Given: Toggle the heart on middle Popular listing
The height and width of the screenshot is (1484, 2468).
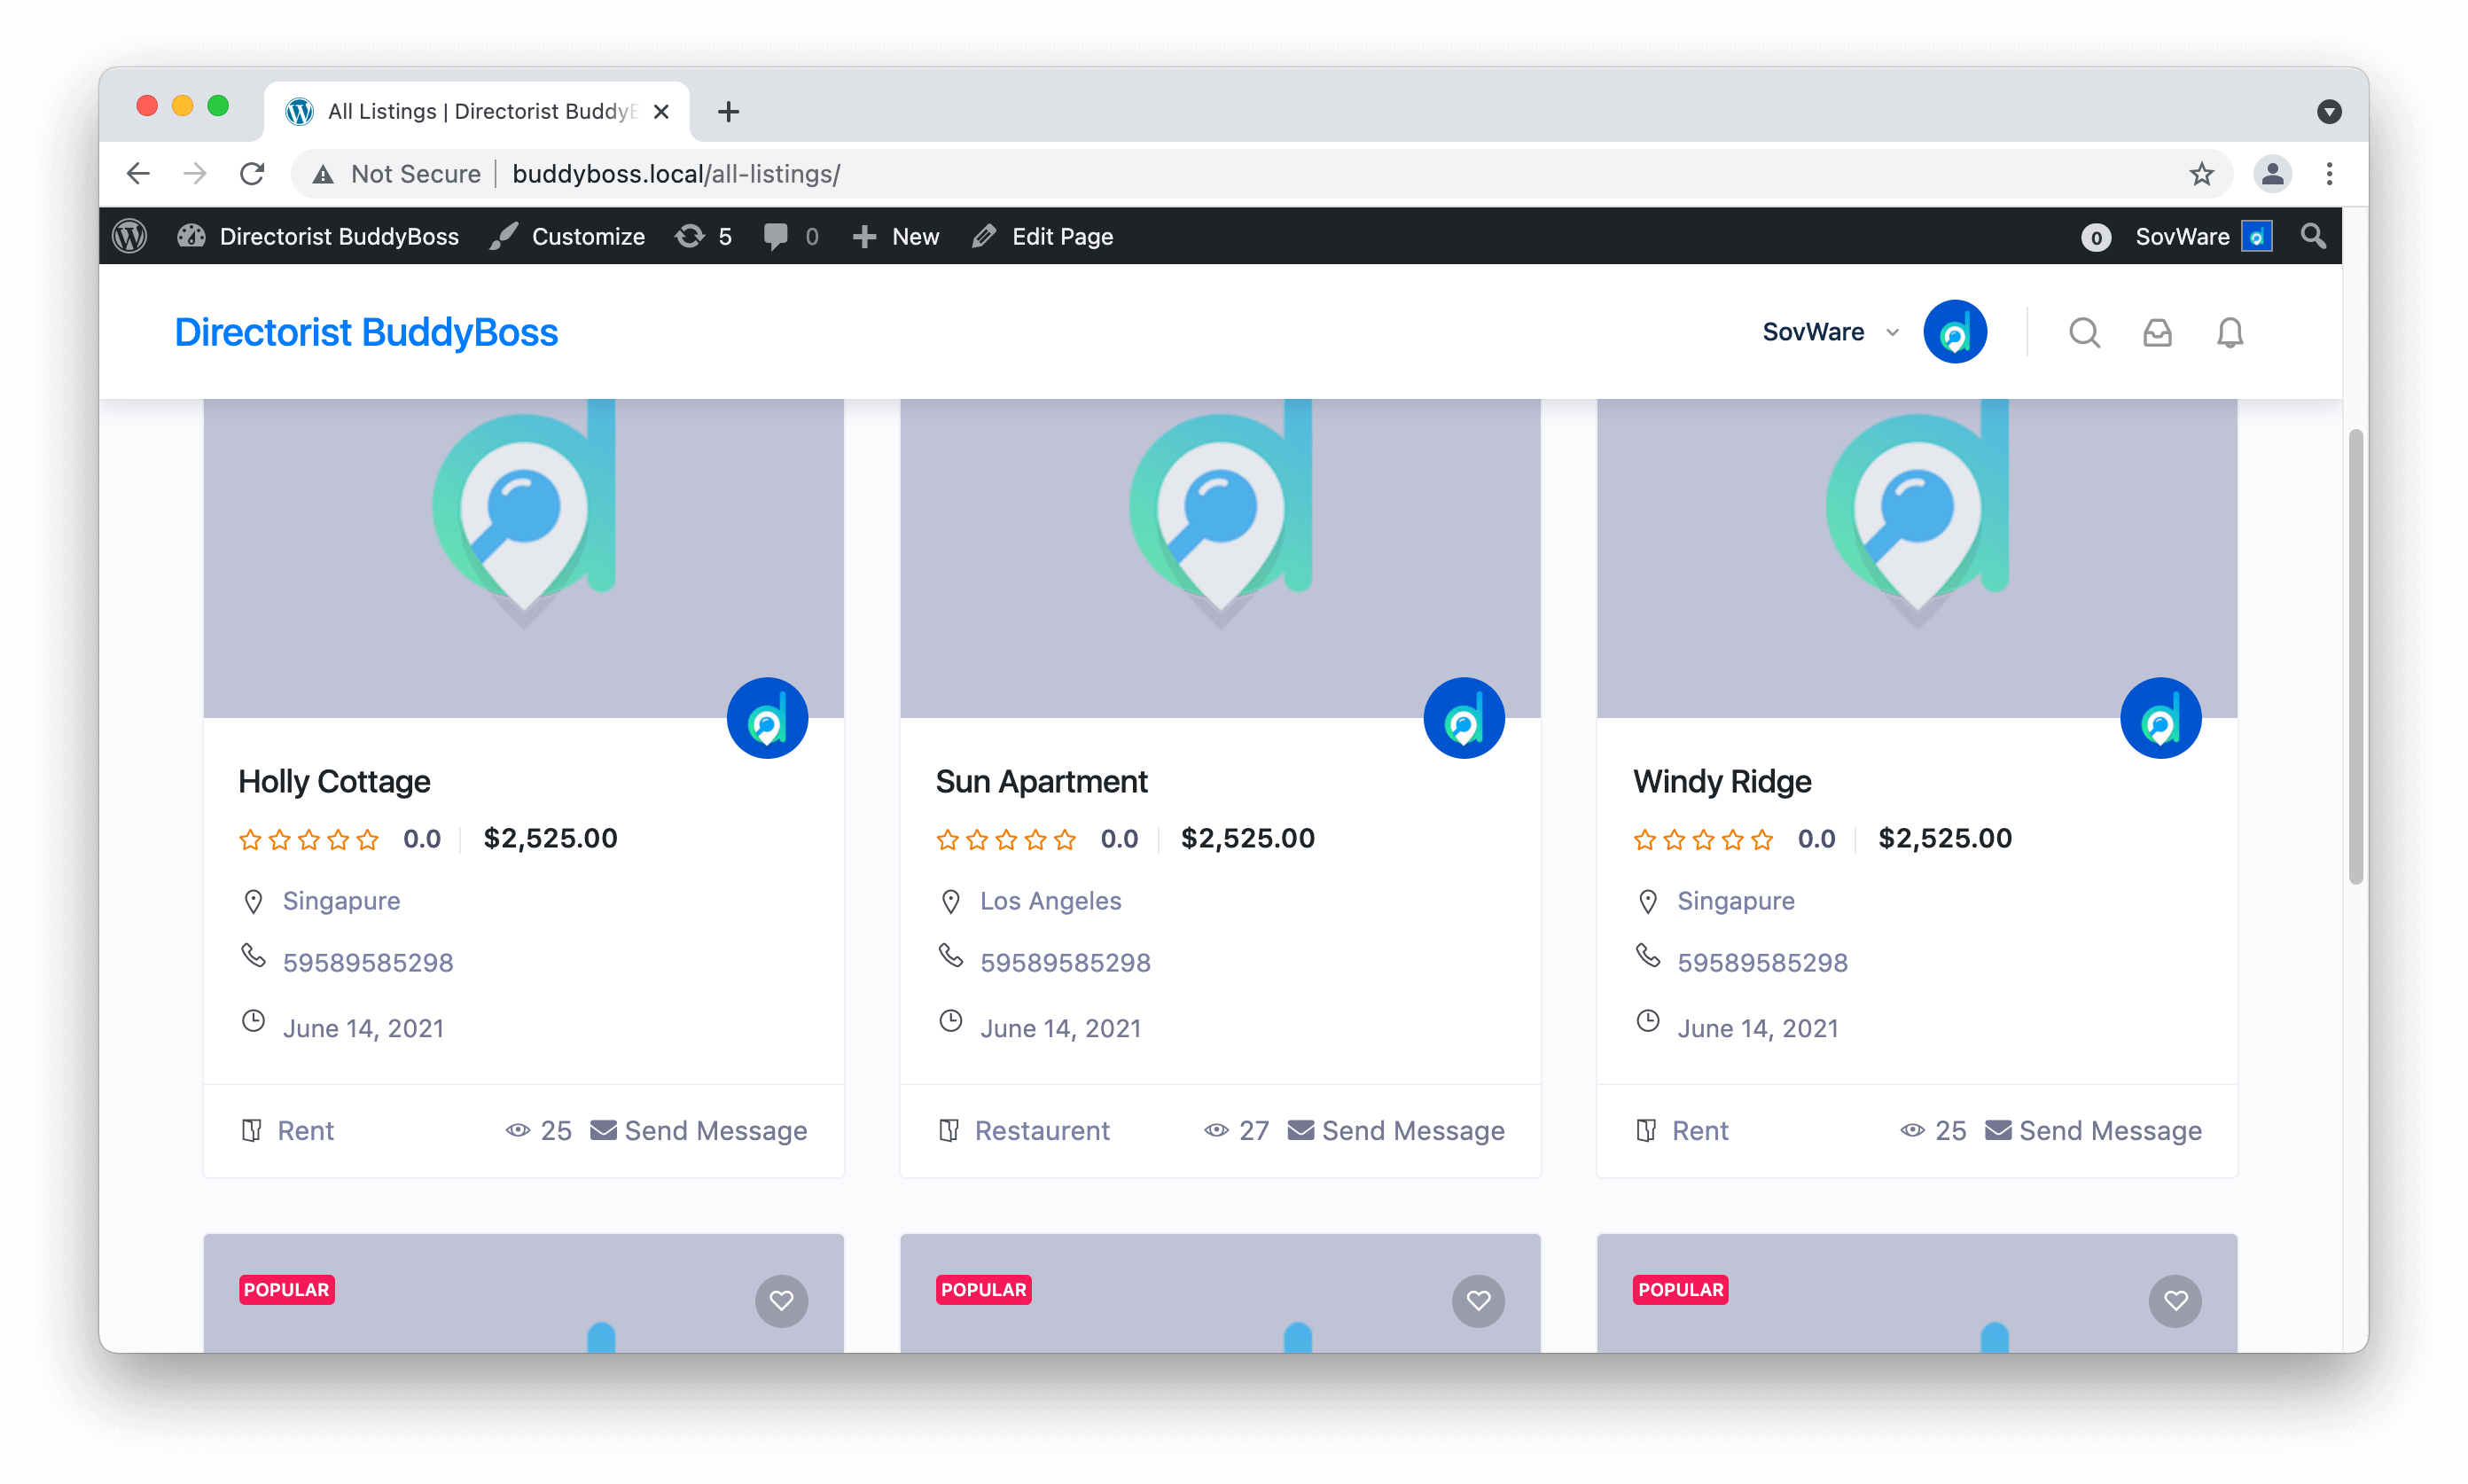Looking at the screenshot, I should 1478,1300.
